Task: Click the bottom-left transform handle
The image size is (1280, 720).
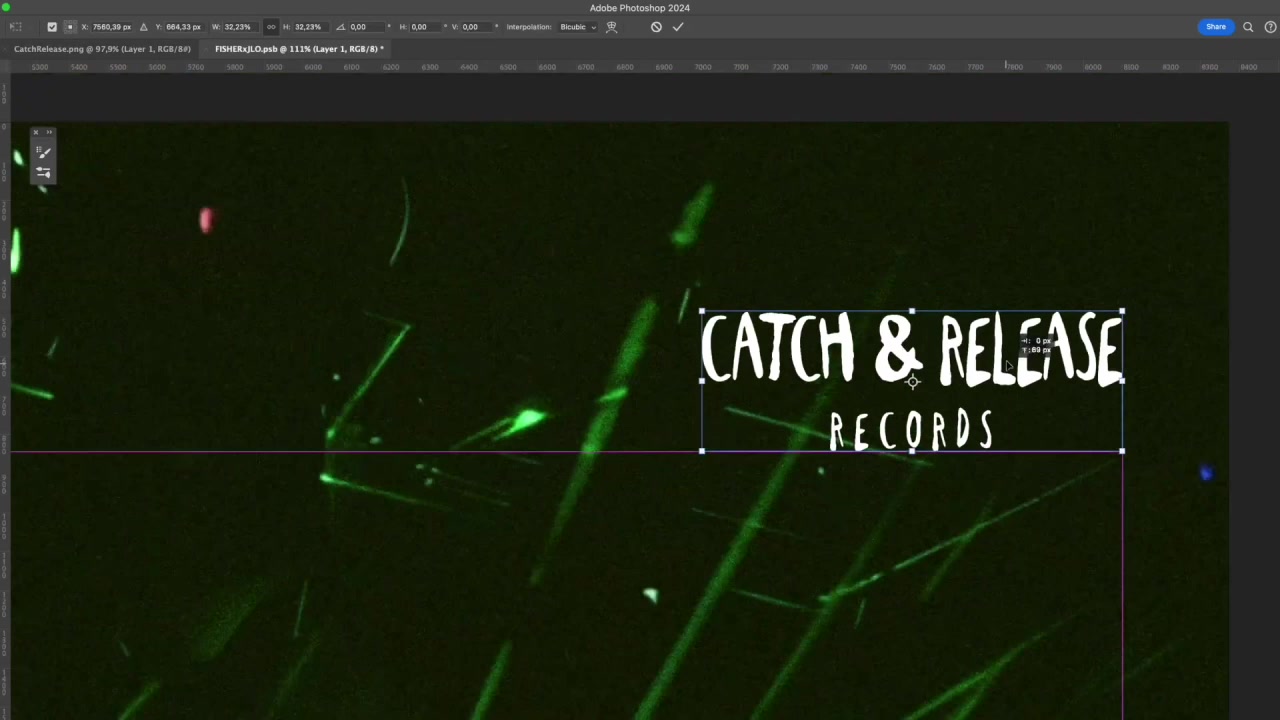Action: [702, 451]
